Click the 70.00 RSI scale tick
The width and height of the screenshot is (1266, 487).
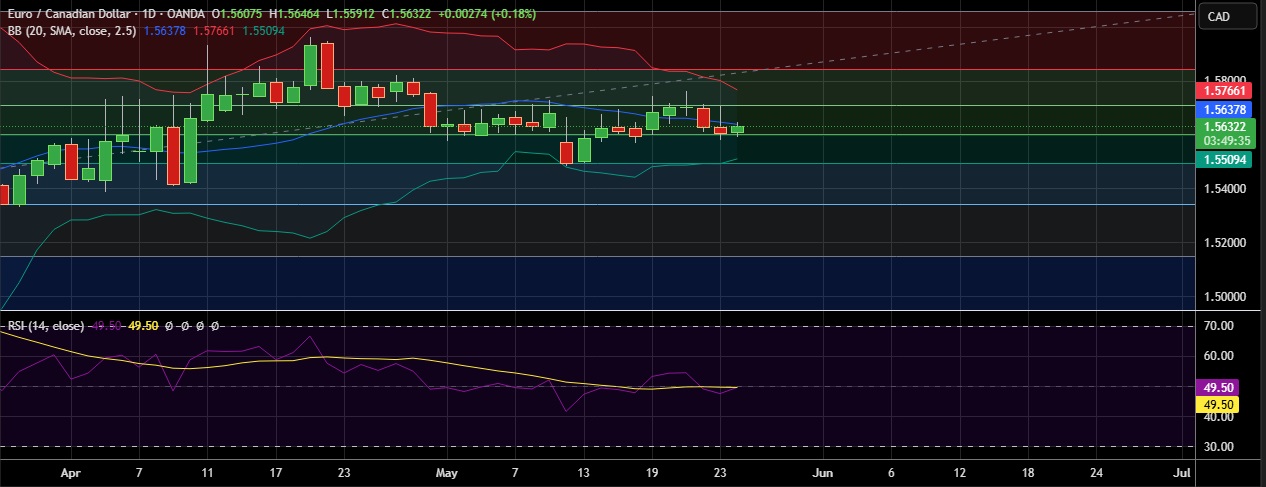coord(1218,326)
